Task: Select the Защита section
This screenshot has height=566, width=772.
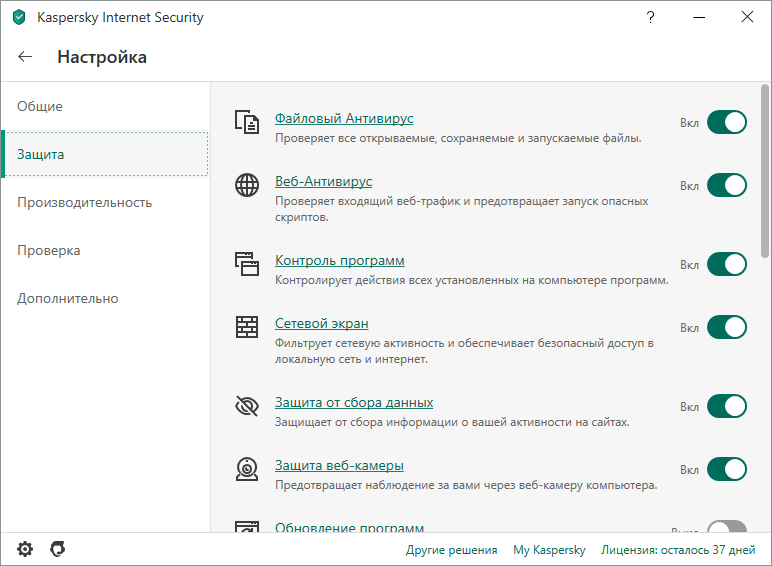Action: 105,154
